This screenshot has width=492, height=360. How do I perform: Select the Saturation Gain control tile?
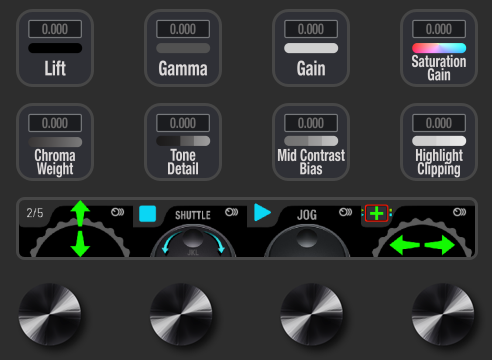click(x=439, y=48)
